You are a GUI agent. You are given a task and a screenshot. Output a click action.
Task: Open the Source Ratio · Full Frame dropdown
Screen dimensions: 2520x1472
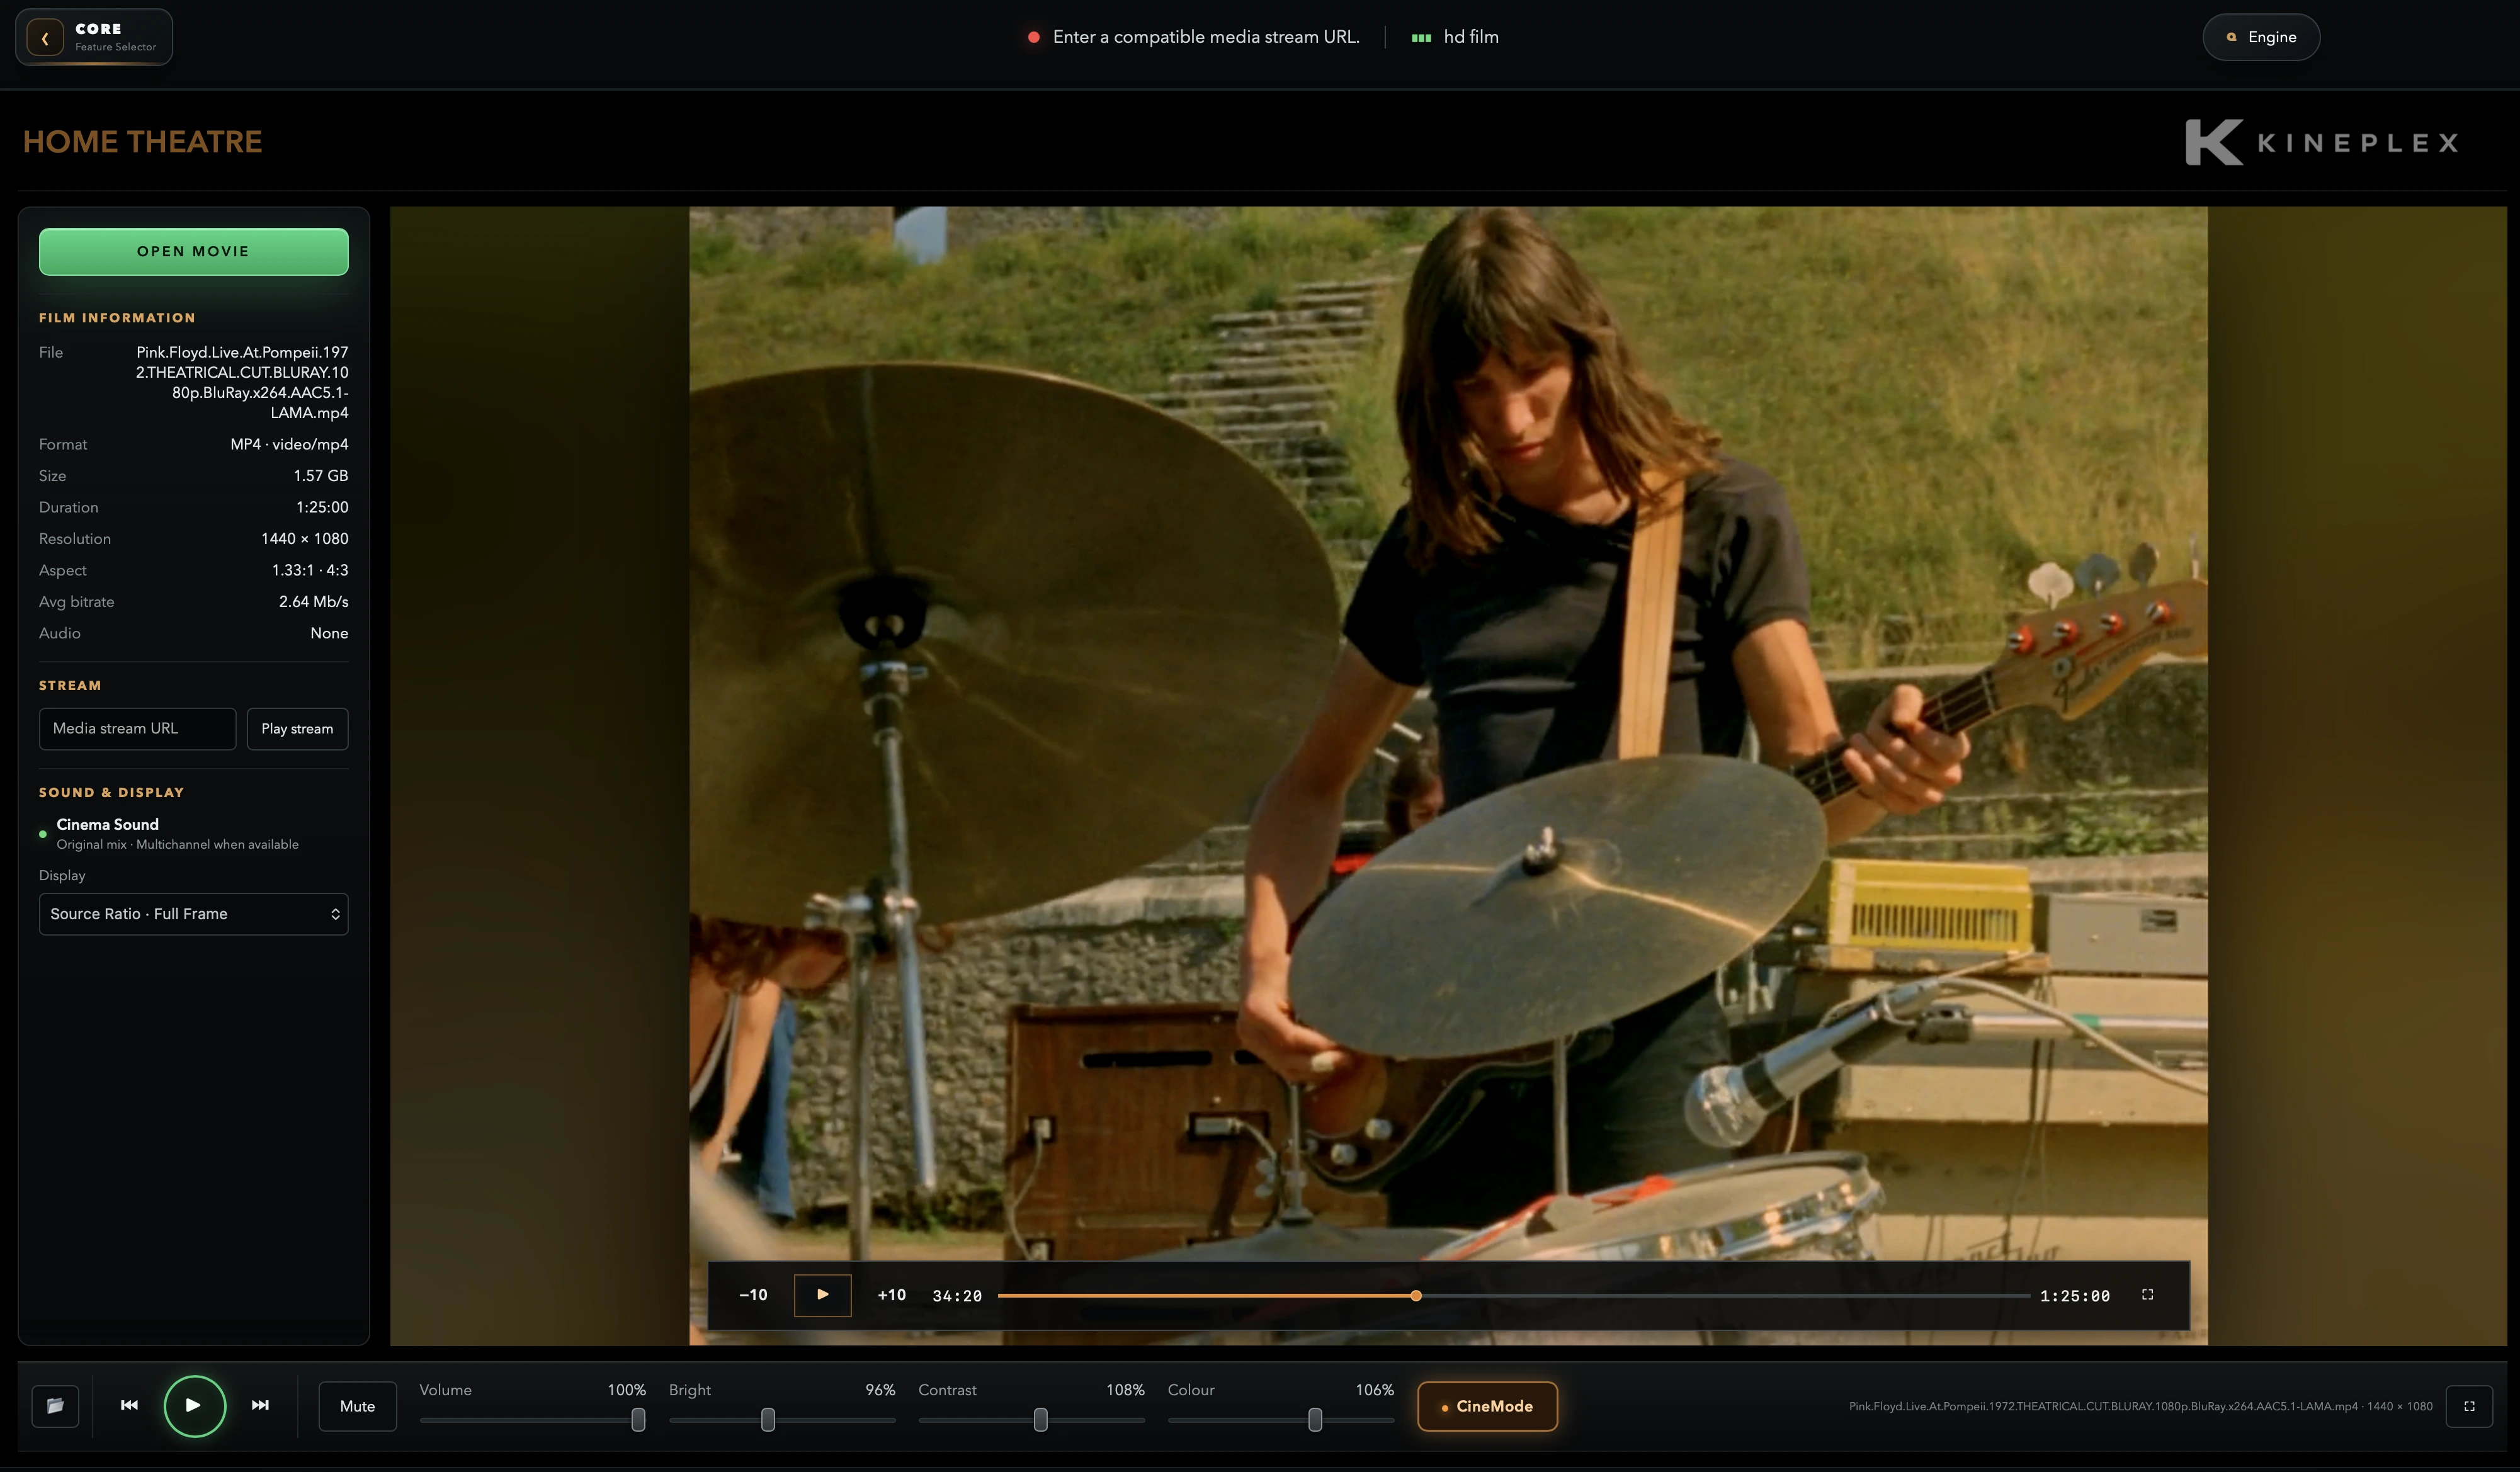tap(193, 914)
